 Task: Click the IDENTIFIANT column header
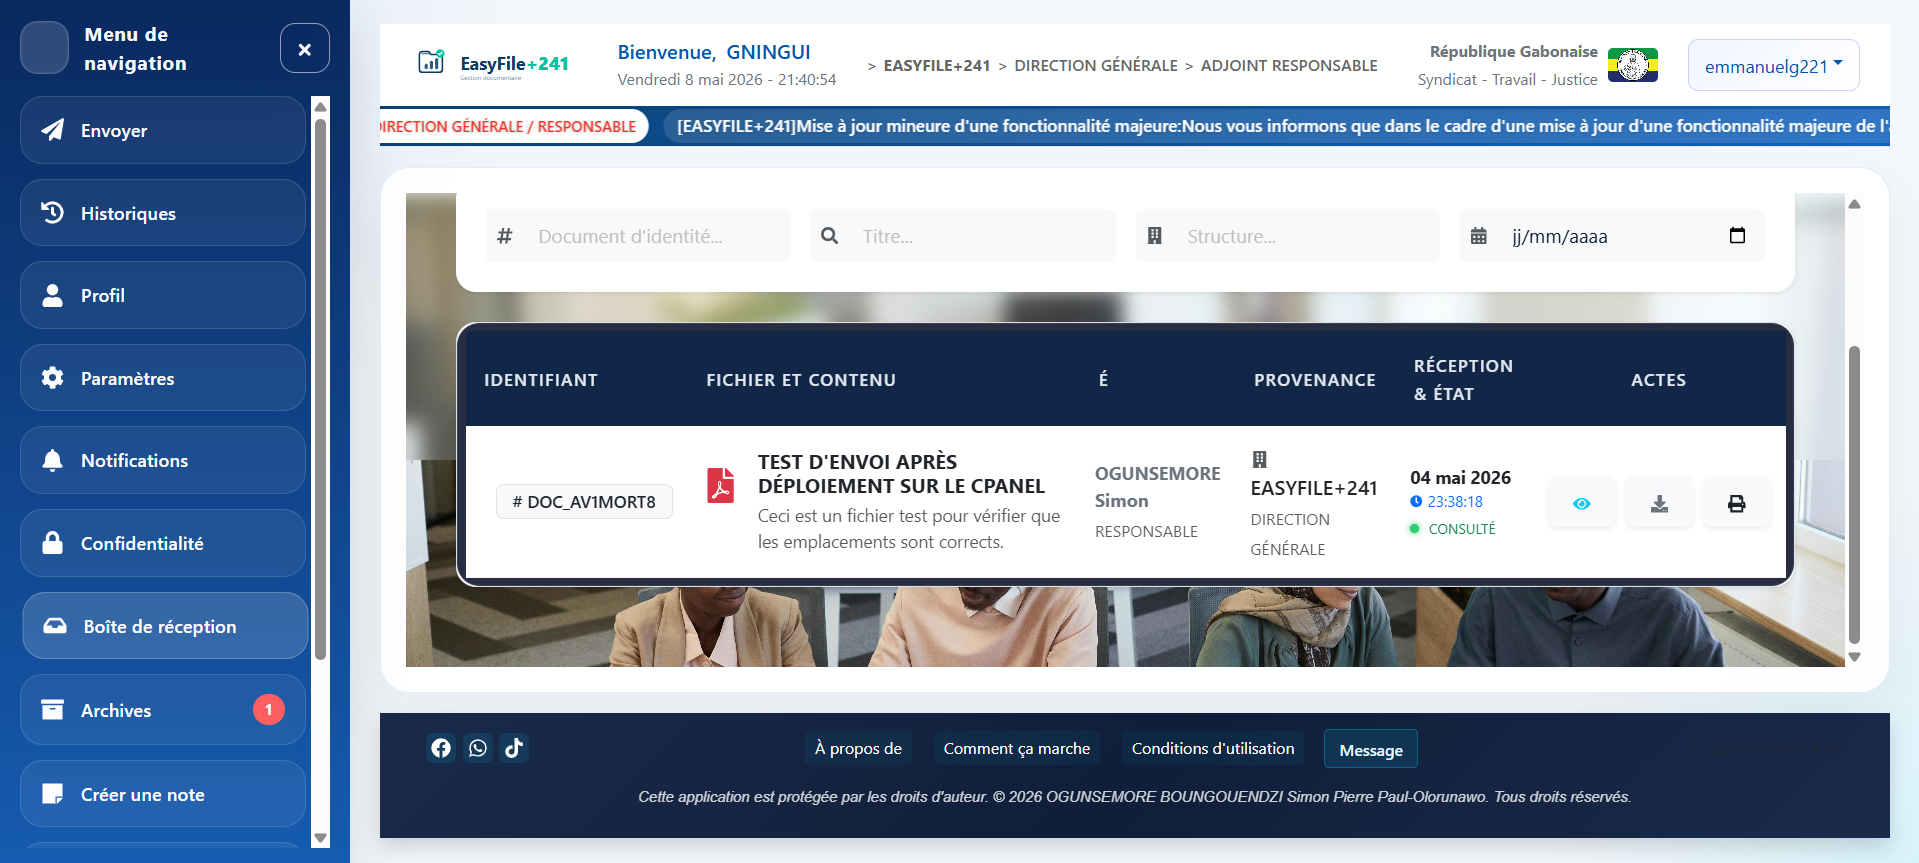point(541,380)
